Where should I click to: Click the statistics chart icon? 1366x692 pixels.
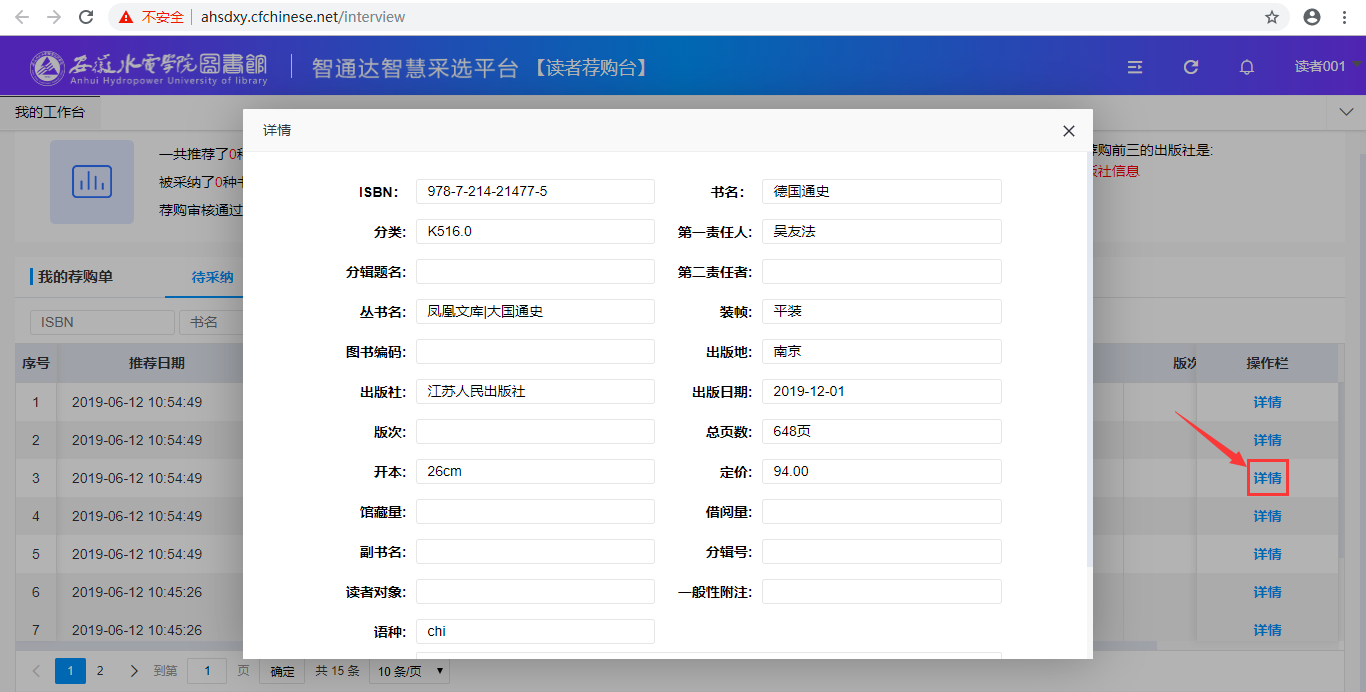[92, 181]
